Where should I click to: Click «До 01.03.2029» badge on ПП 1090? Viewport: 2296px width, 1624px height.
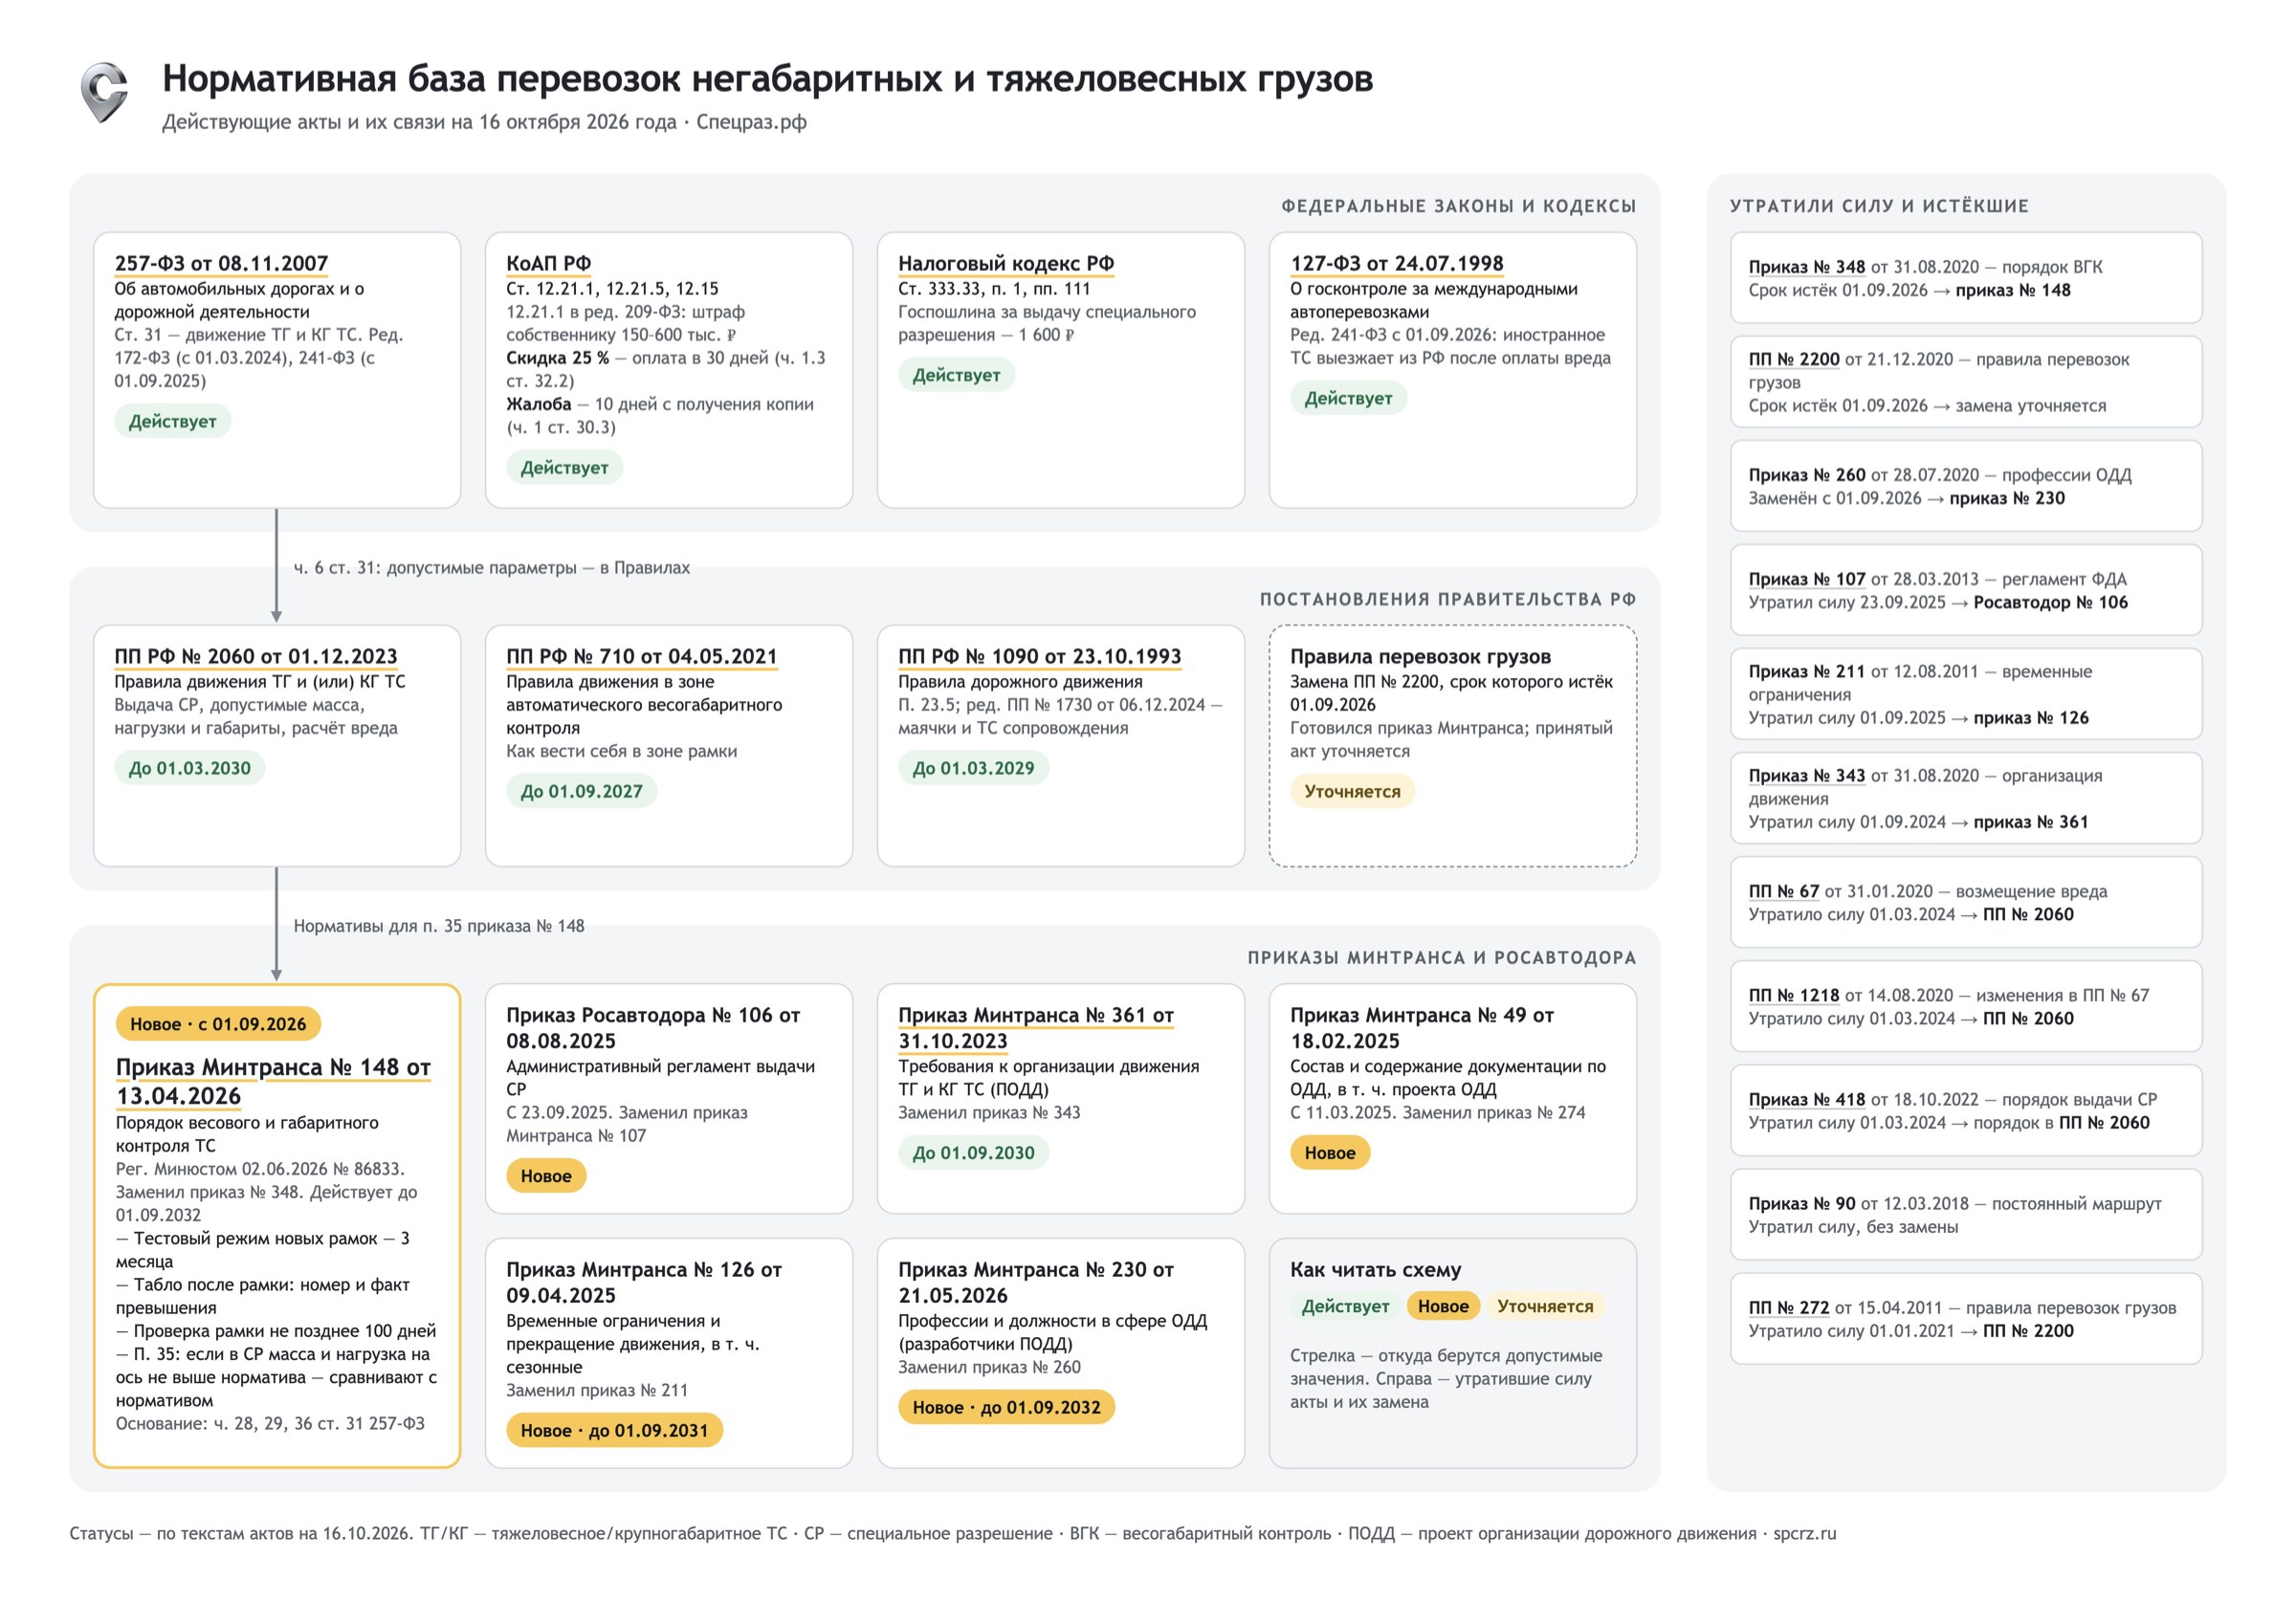[973, 768]
